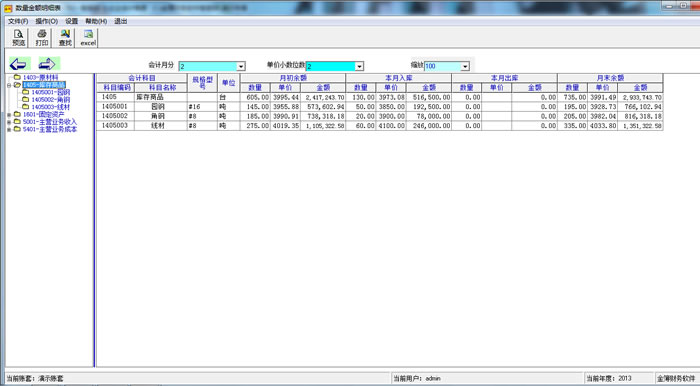Click the 库存商品 name cell
This screenshot has width=700, height=386.
click(161, 97)
